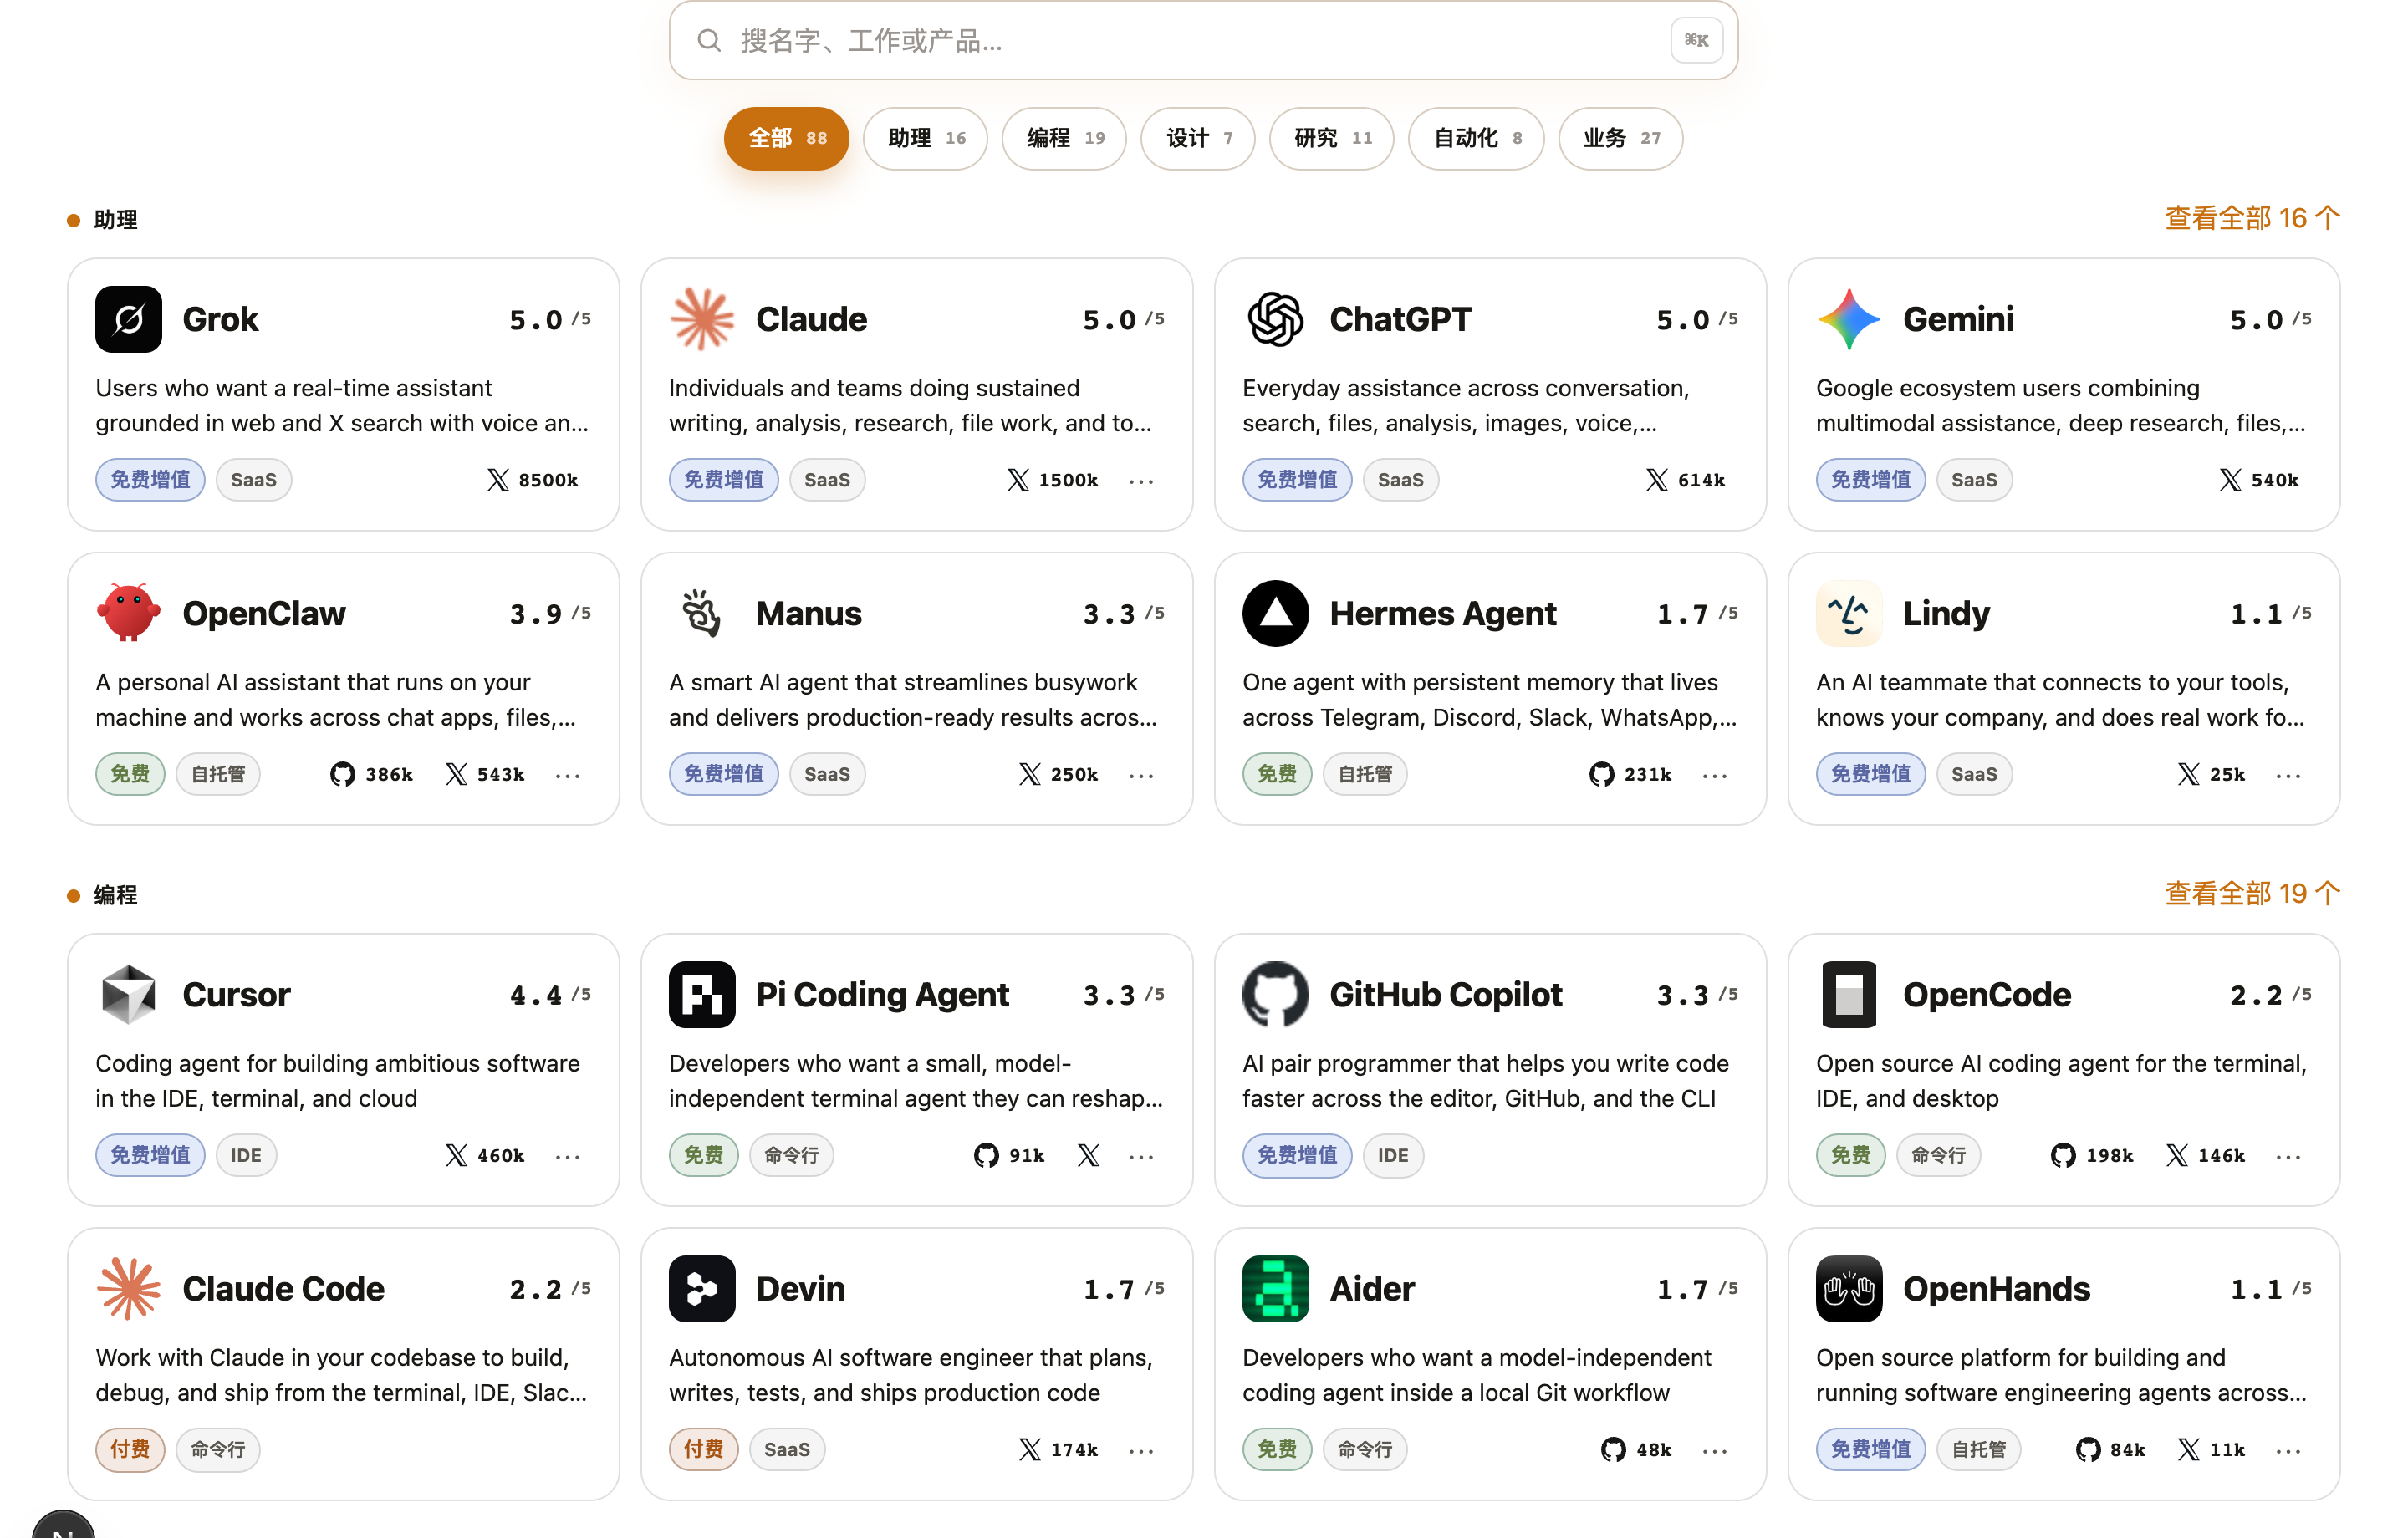Viewport: 2408px width, 1538px height.
Task: Open the ChatGPT card title
Action: [x=1400, y=319]
